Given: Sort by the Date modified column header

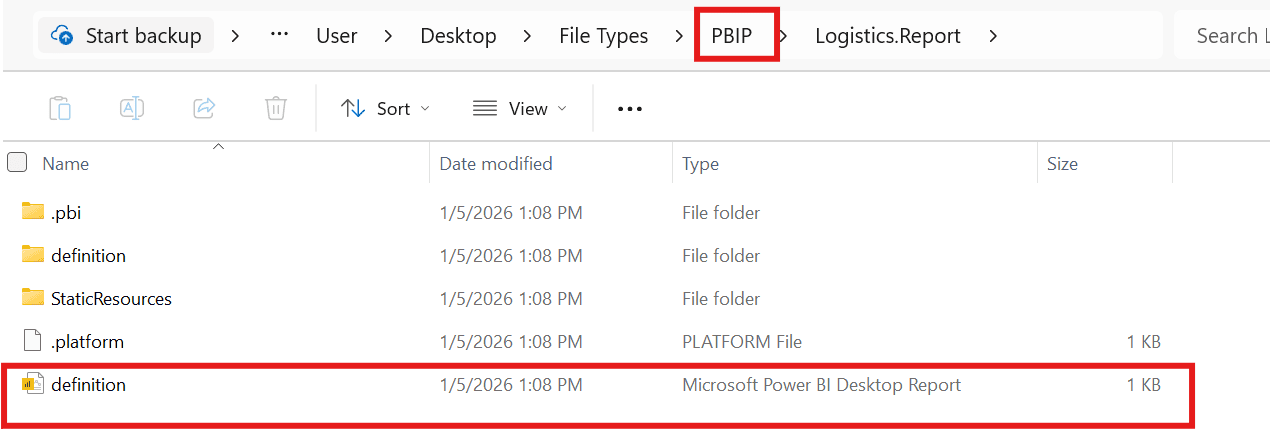Looking at the screenshot, I should coord(496,164).
